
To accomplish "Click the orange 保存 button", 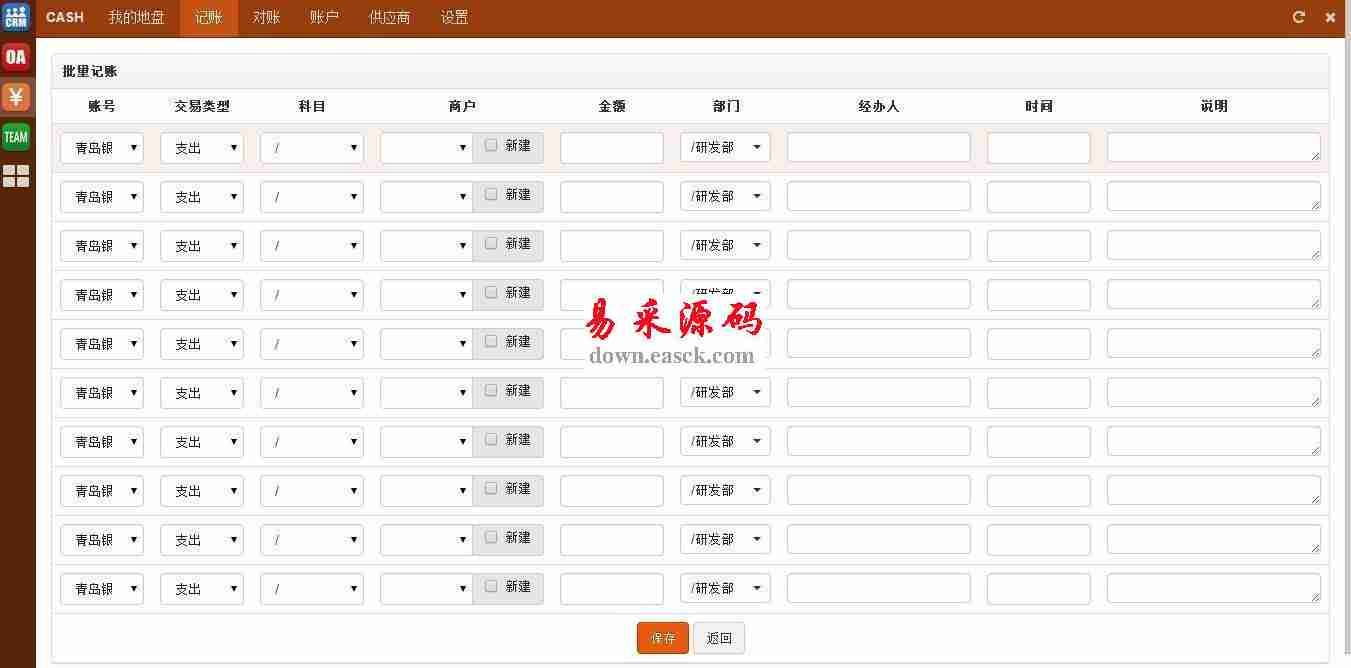I will 662,638.
